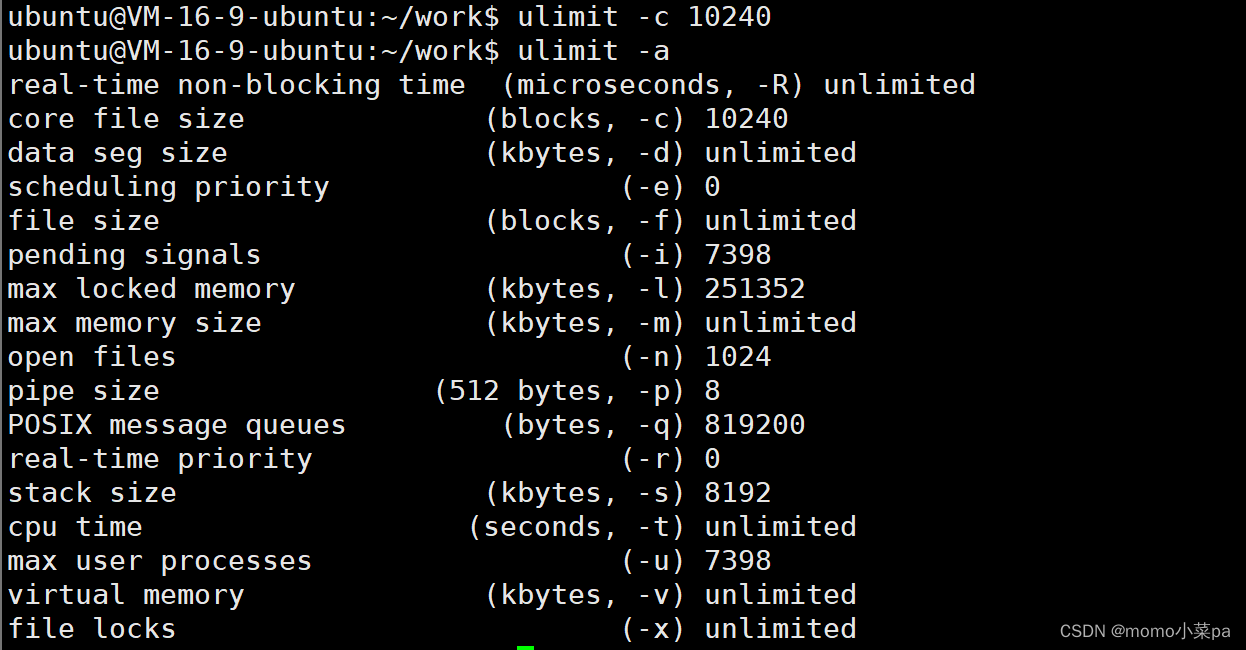Viewport: 1246px width, 650px height.
Task: Click the 'real-time priority' label
Action: [160, 459]
